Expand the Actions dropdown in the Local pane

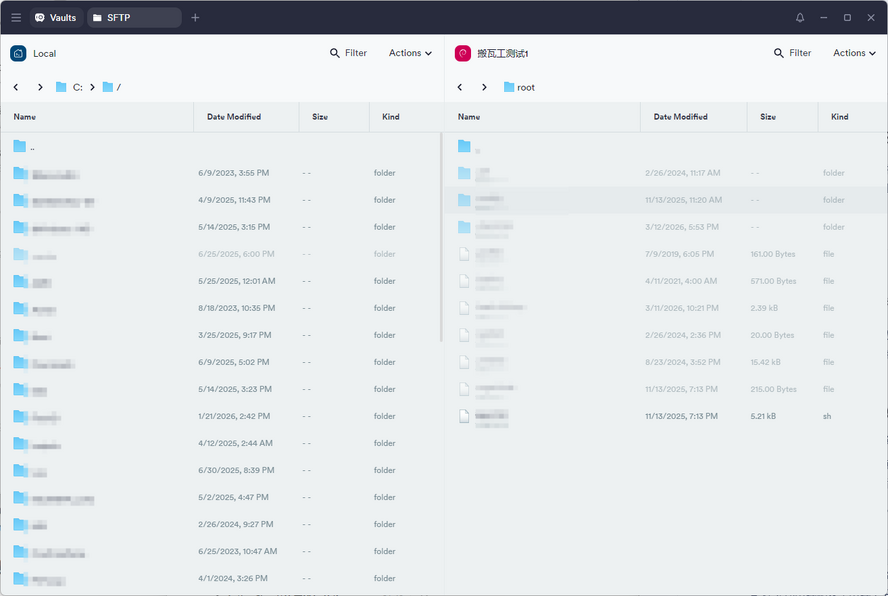pos(410,53)
